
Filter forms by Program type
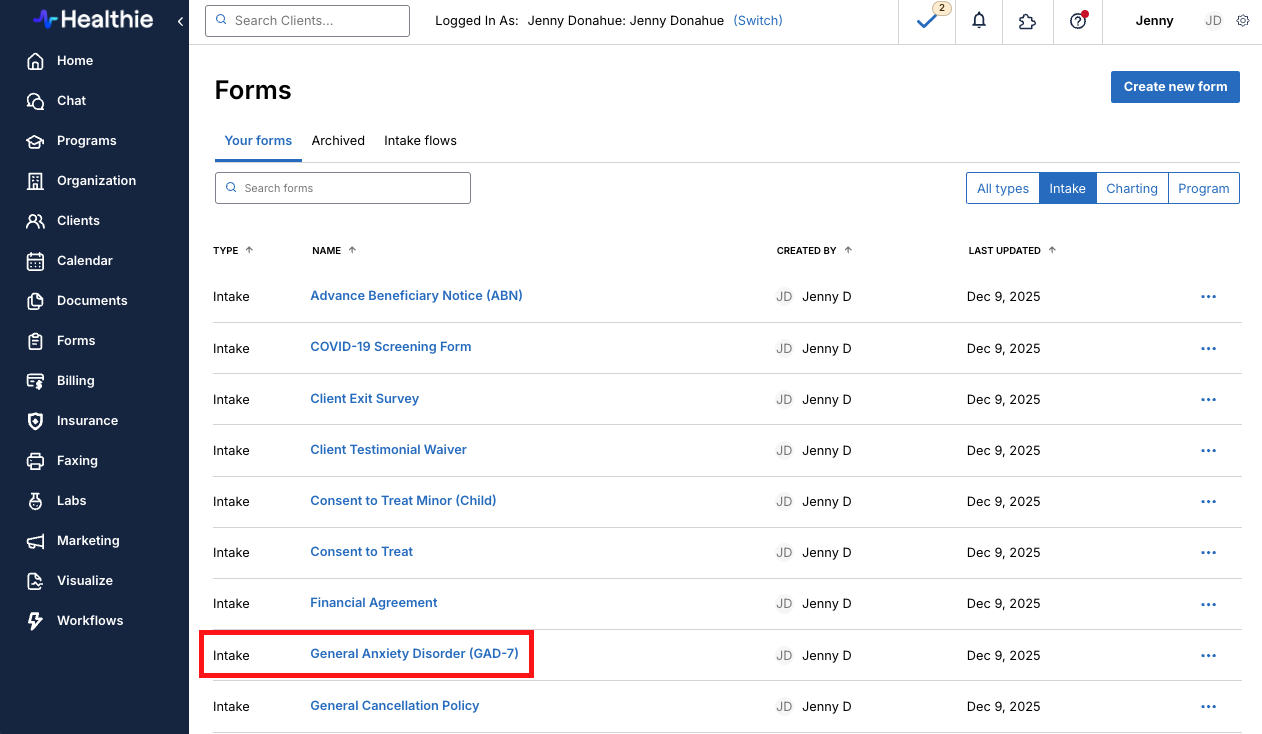1203,188
